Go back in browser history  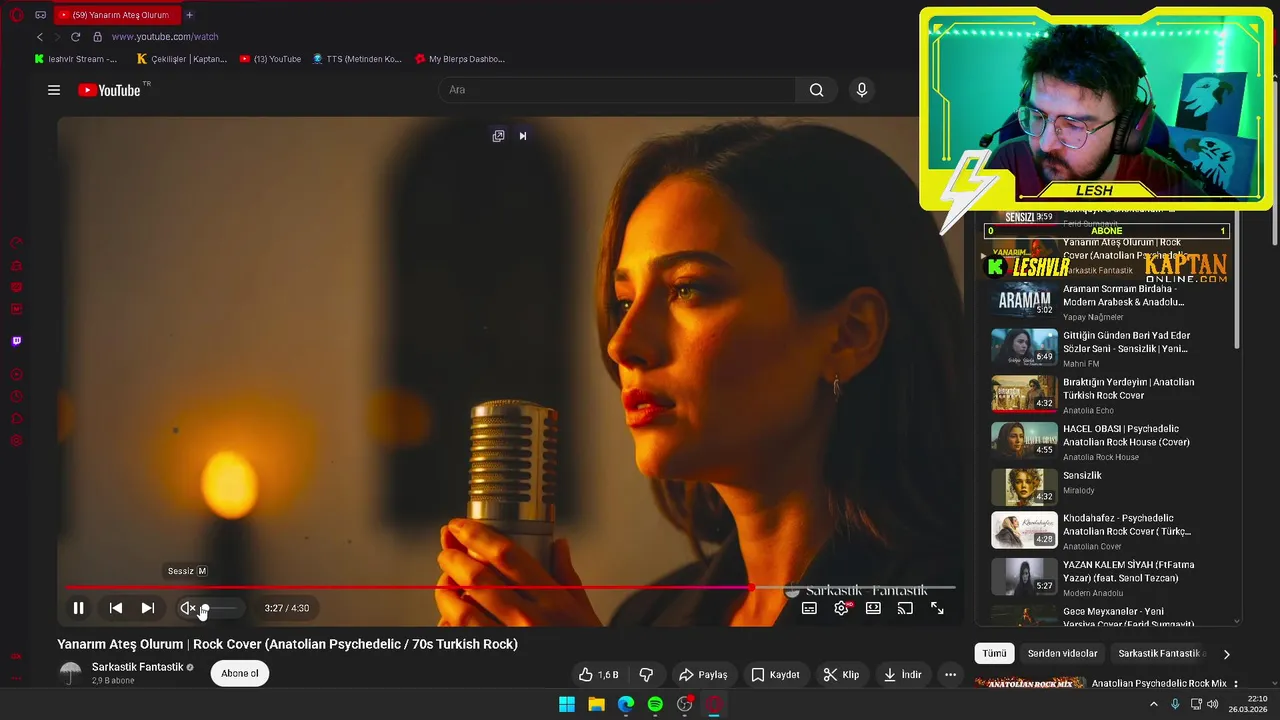pos(40,37)
